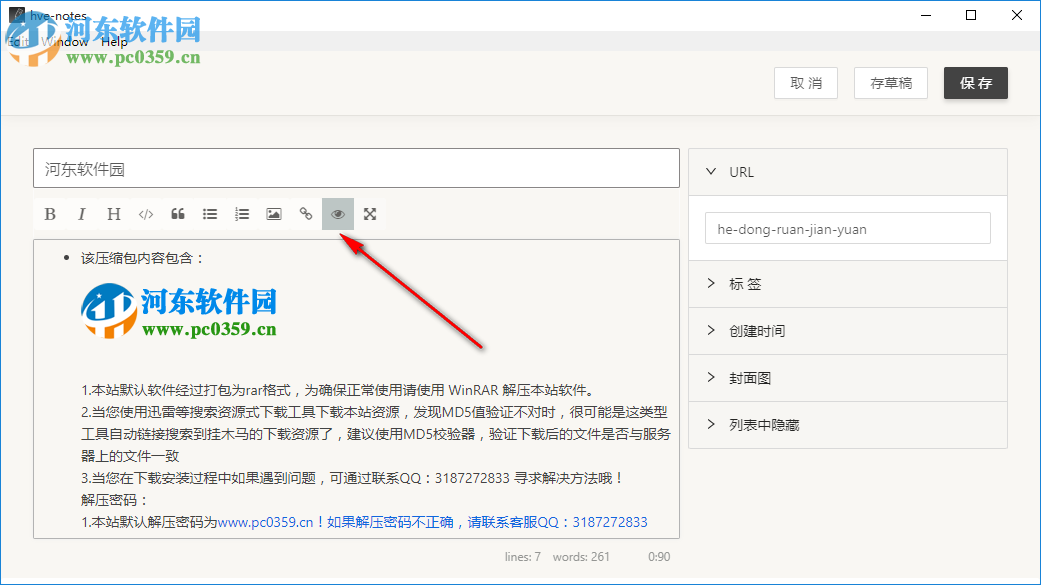Click the hve-notes app icon in titlebar
The image size is (1041, 585).
(17, 15)
